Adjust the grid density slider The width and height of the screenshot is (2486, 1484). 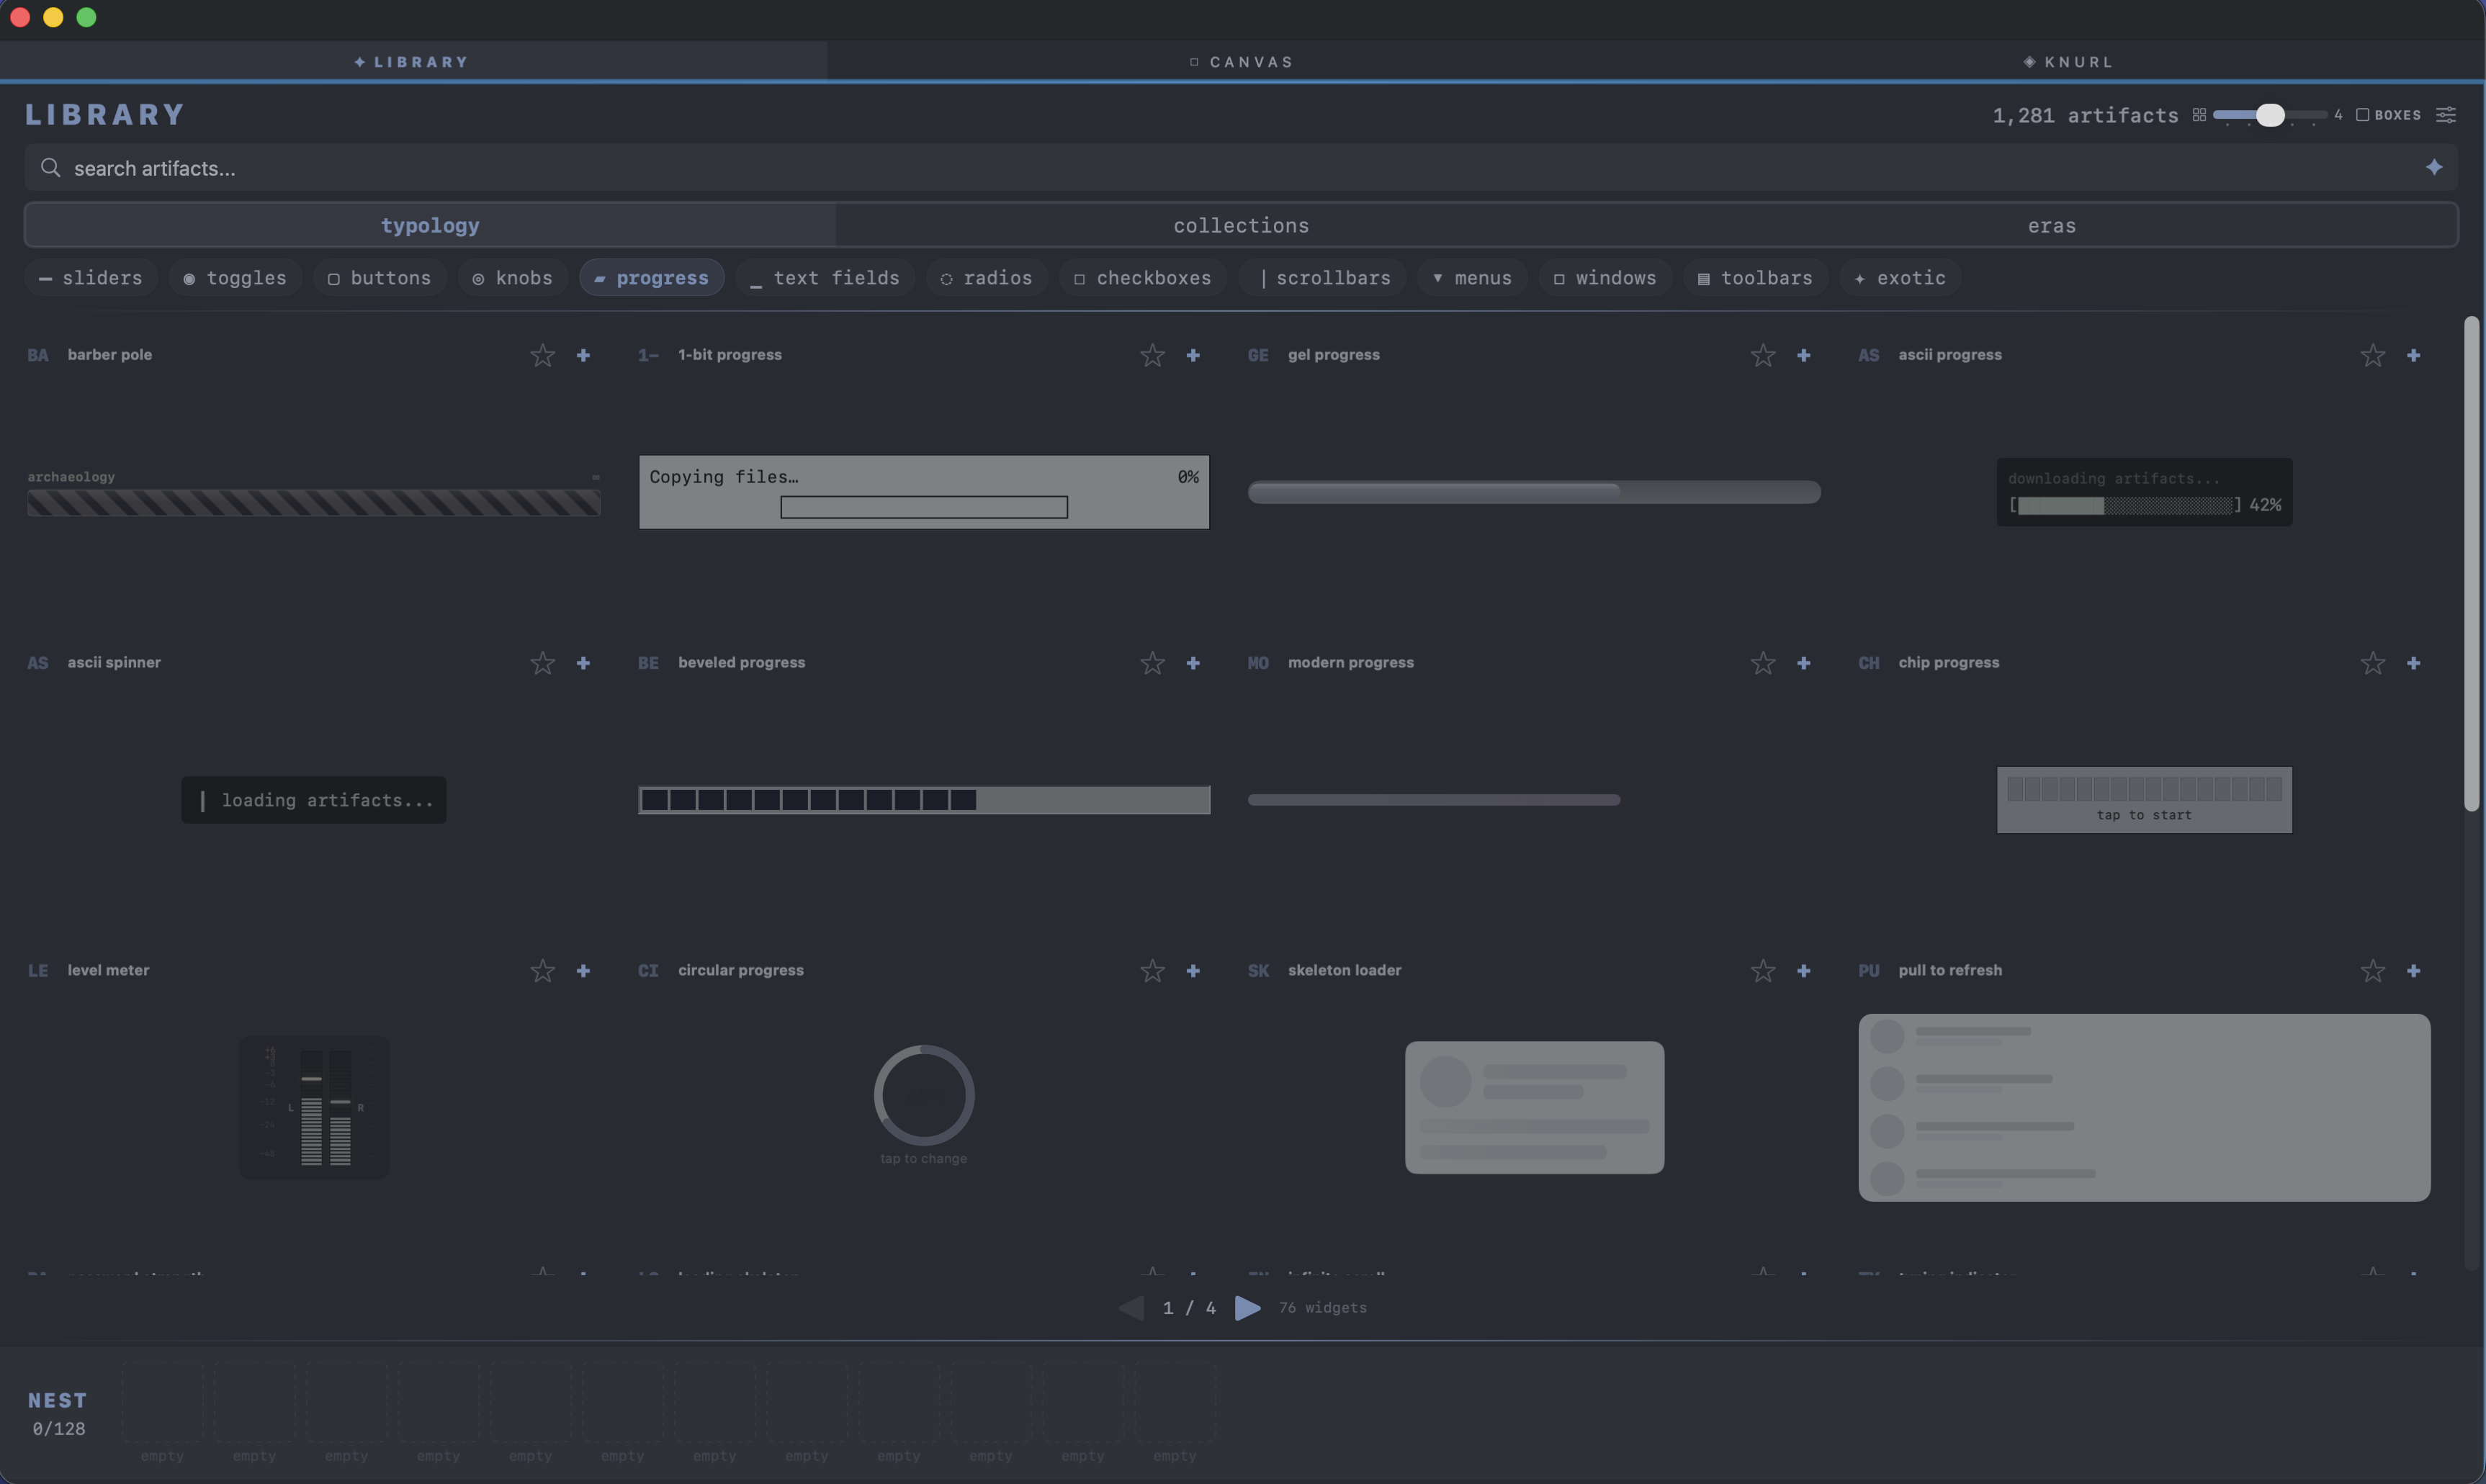(2272, 114)
